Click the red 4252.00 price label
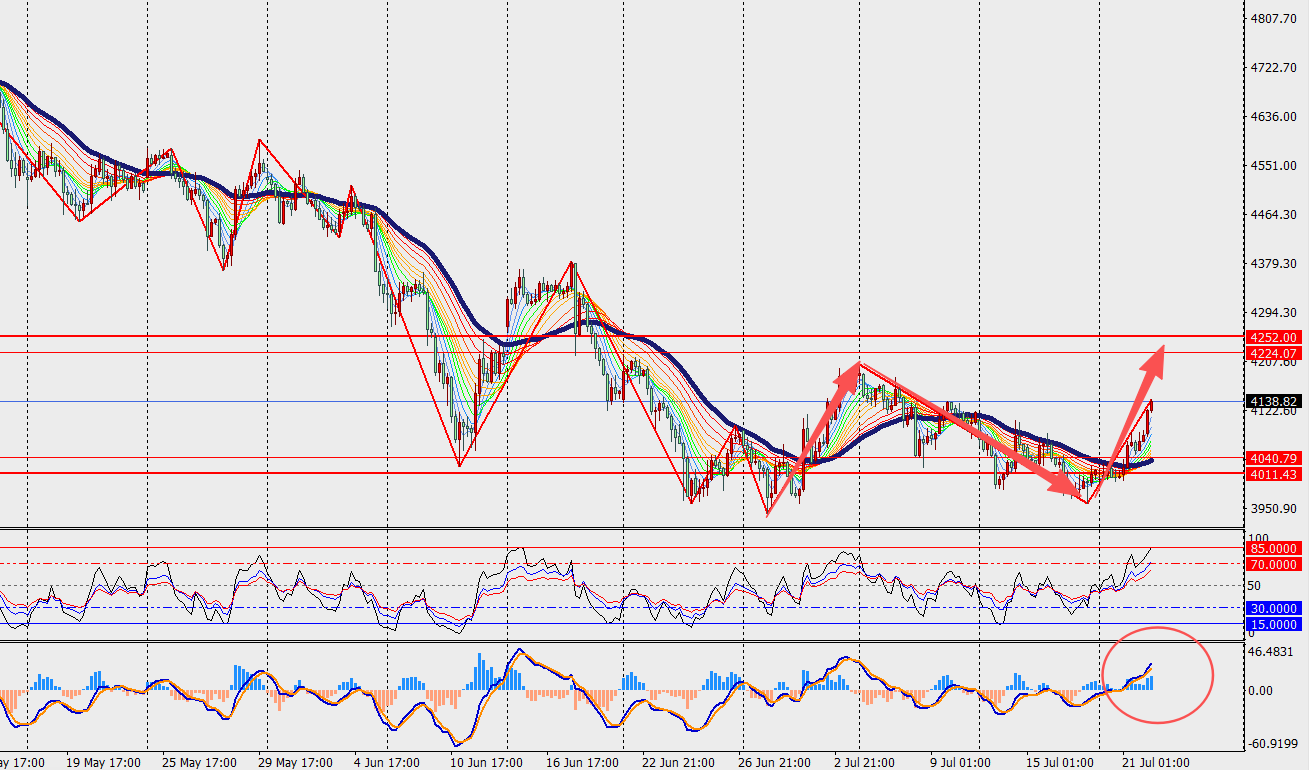Image resolution: width=1310 pixels, height=770 pixels. (x=1274, y=337)
